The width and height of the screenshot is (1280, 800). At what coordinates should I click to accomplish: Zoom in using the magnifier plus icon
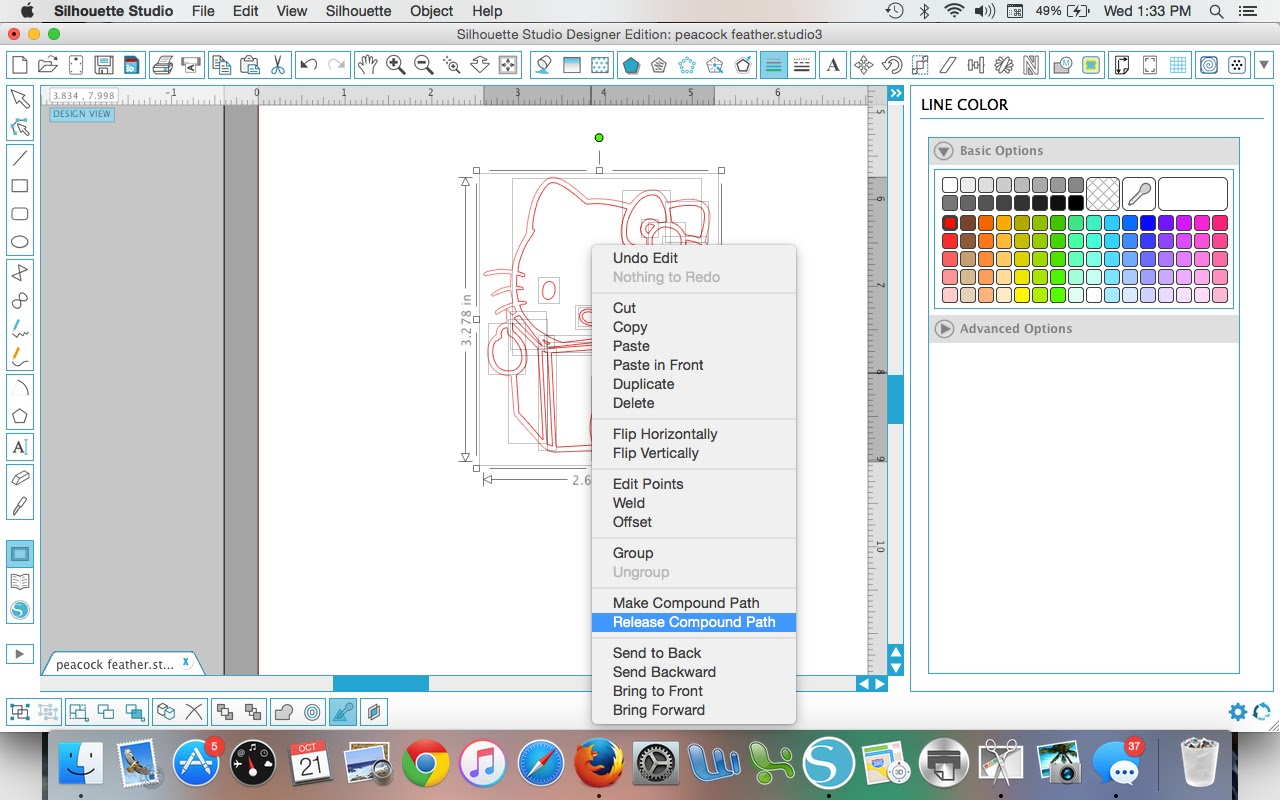coord(396,65)
